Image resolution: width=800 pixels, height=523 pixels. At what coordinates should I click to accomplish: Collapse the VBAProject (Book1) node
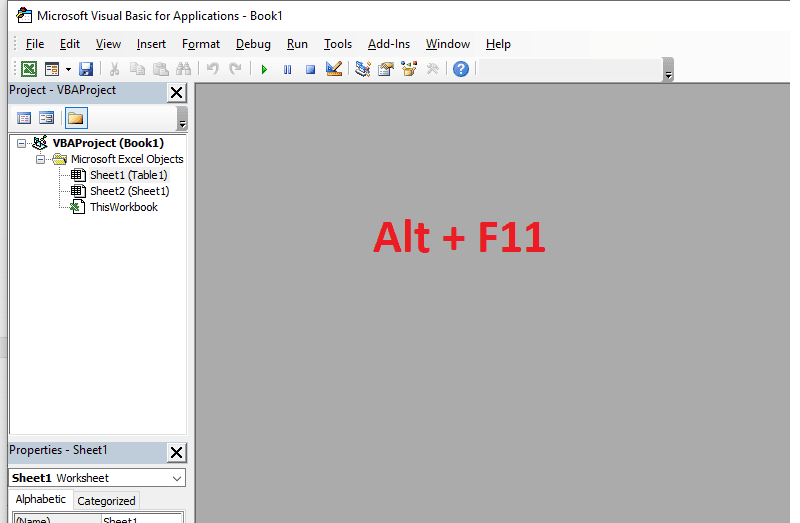click(x=21, y=143)
